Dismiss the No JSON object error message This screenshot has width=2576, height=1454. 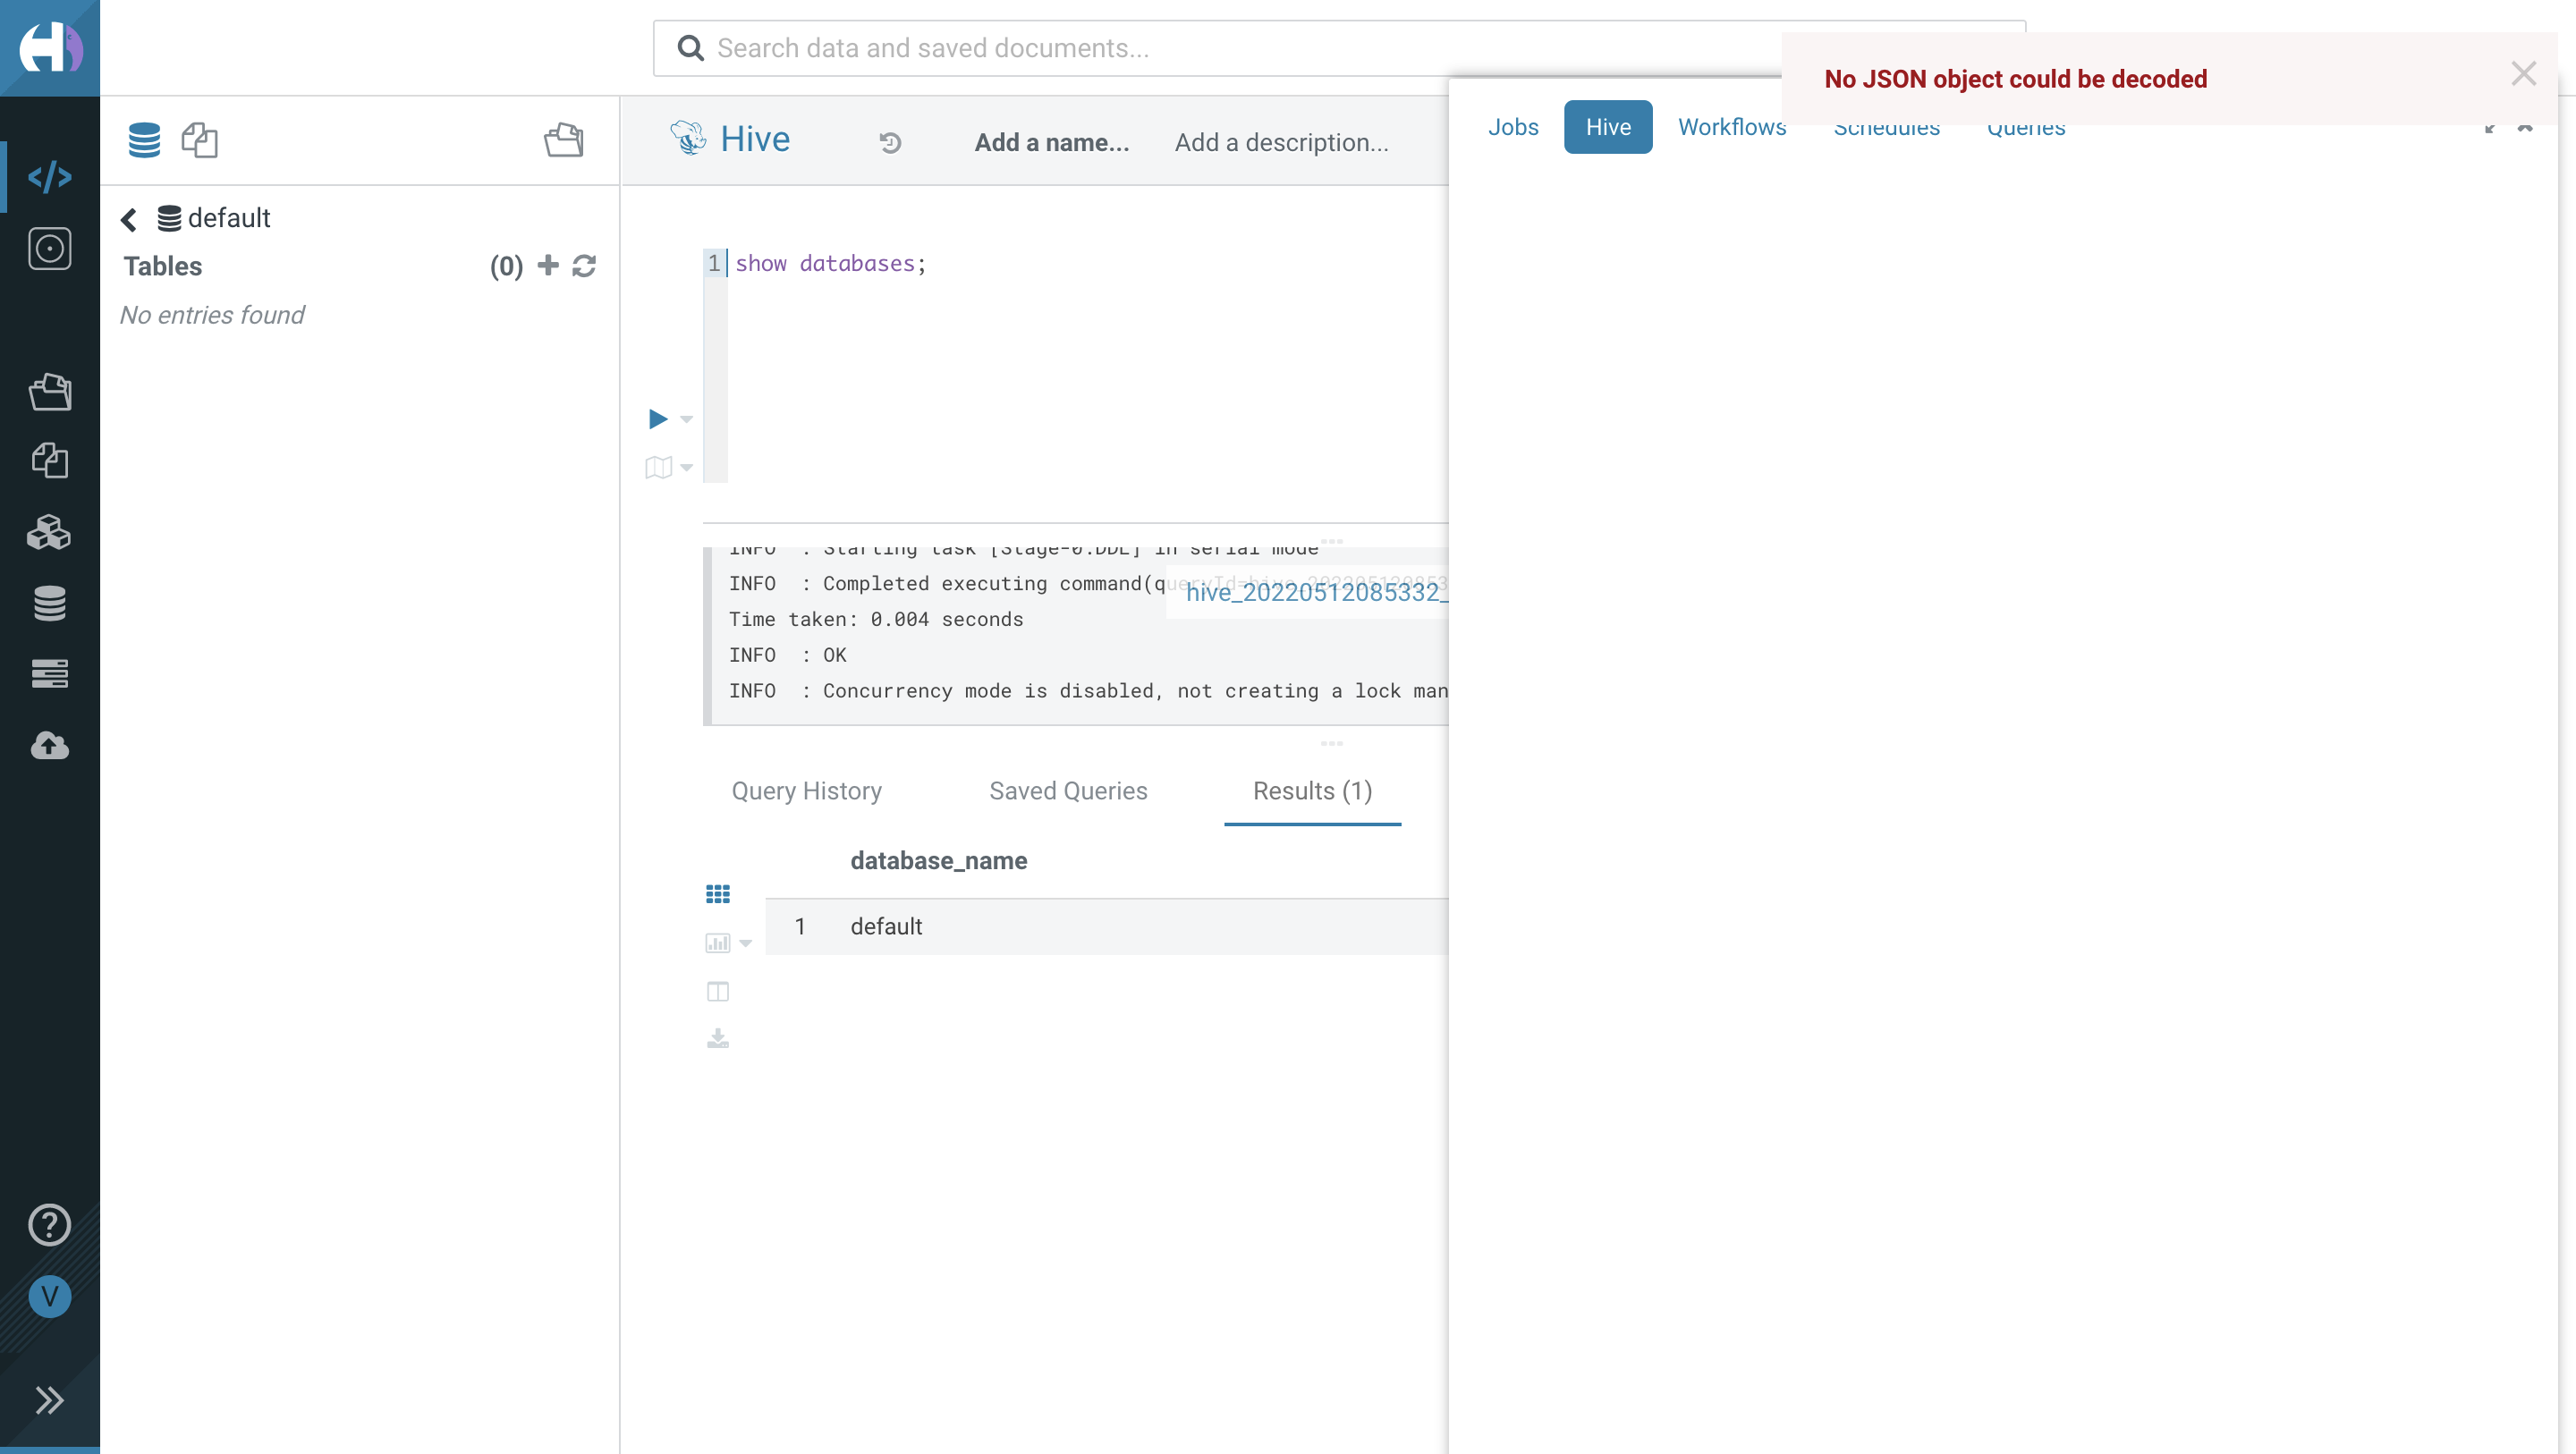[2523, 74]
